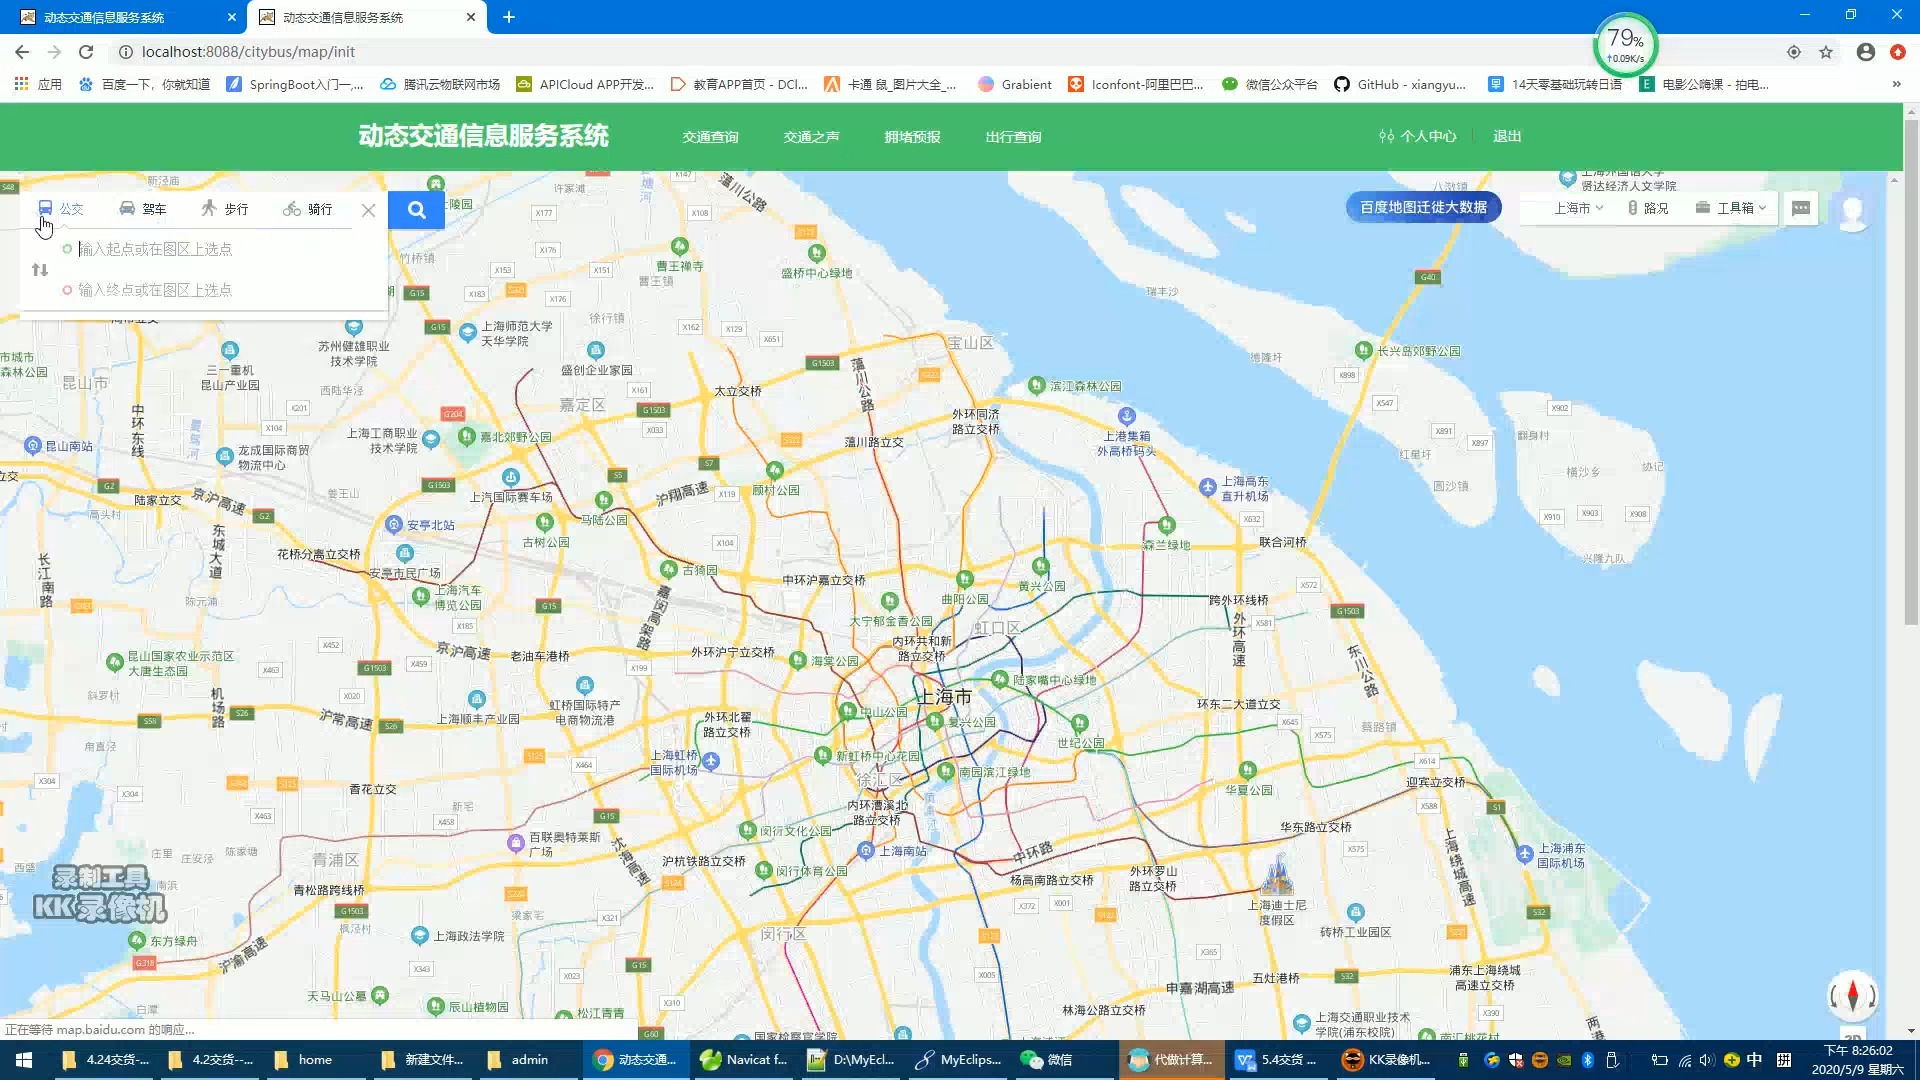Go to 个人中心 personal center
Image resolution: width=1920 pixels, height=1080 pixels.
(1417, 136)
